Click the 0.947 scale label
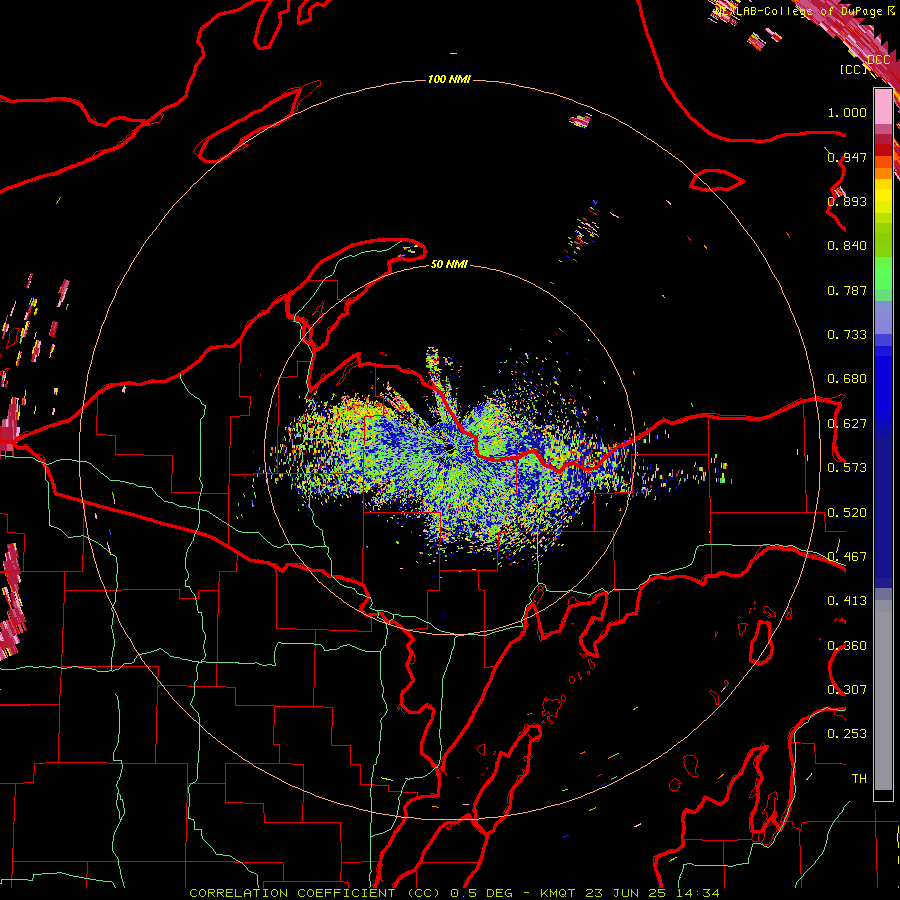 click(847, 157)
